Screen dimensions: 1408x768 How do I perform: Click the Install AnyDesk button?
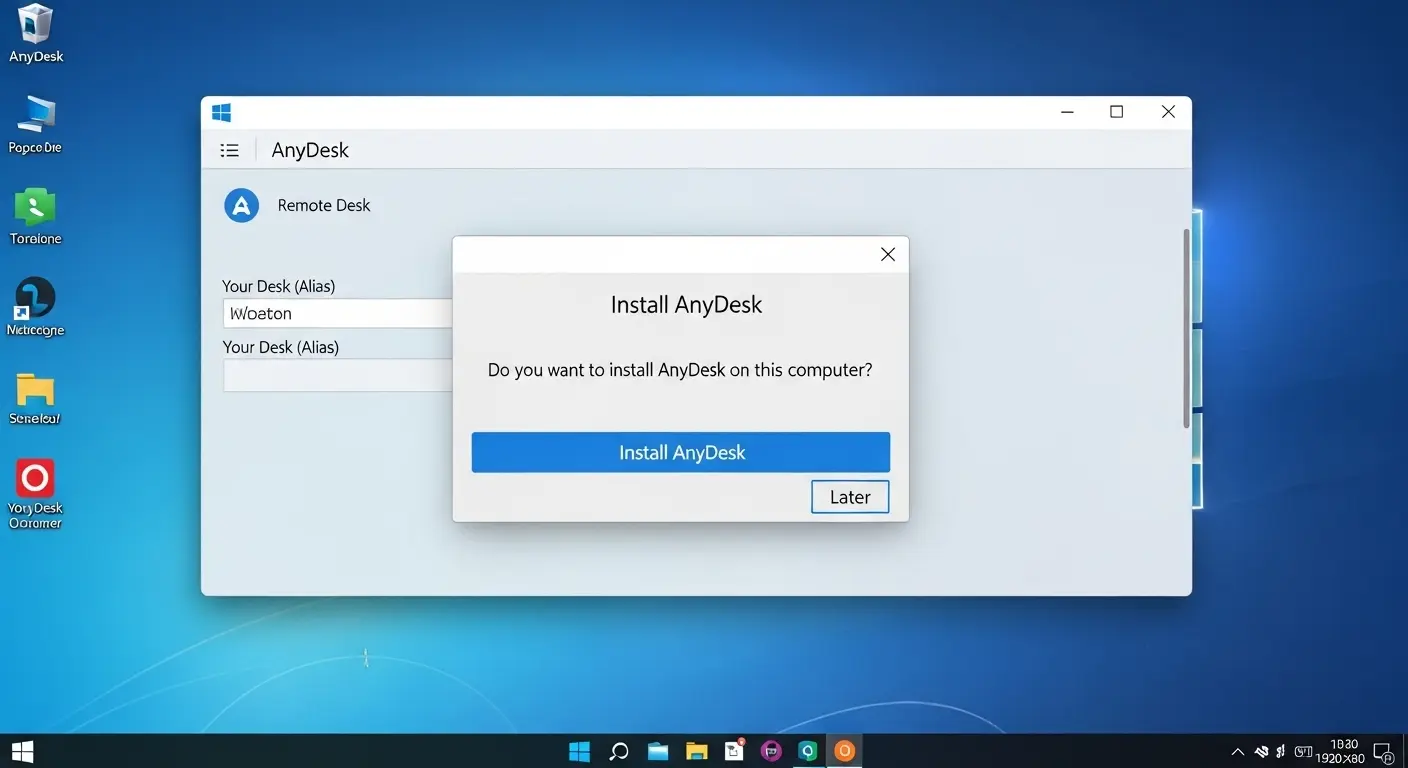click(x=680, y=452)
